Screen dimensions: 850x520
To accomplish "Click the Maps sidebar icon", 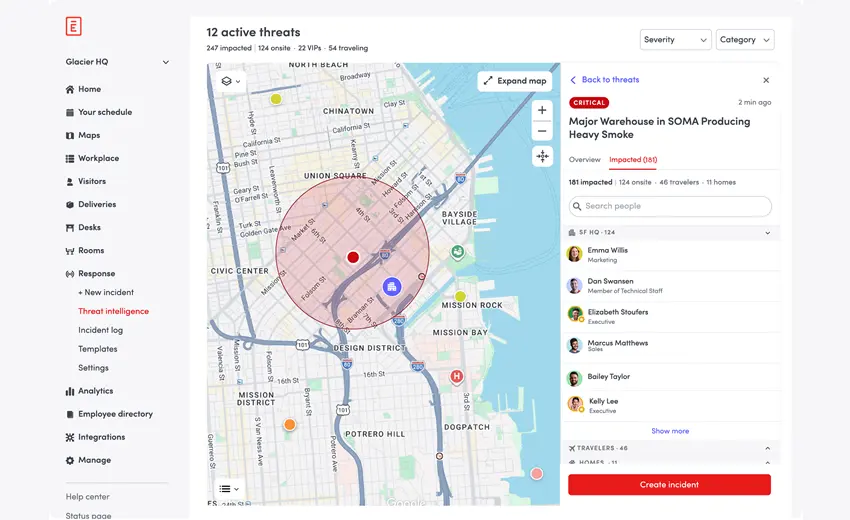I will [x=69, y=136].
